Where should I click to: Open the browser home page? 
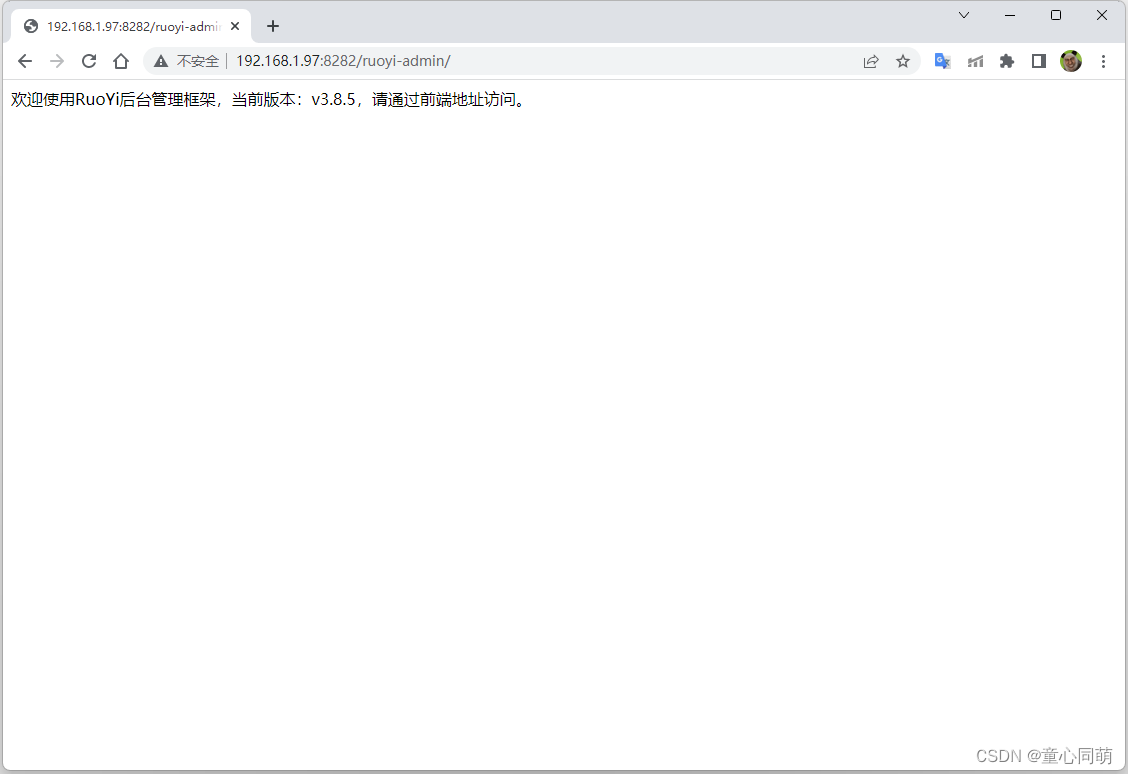121,61
